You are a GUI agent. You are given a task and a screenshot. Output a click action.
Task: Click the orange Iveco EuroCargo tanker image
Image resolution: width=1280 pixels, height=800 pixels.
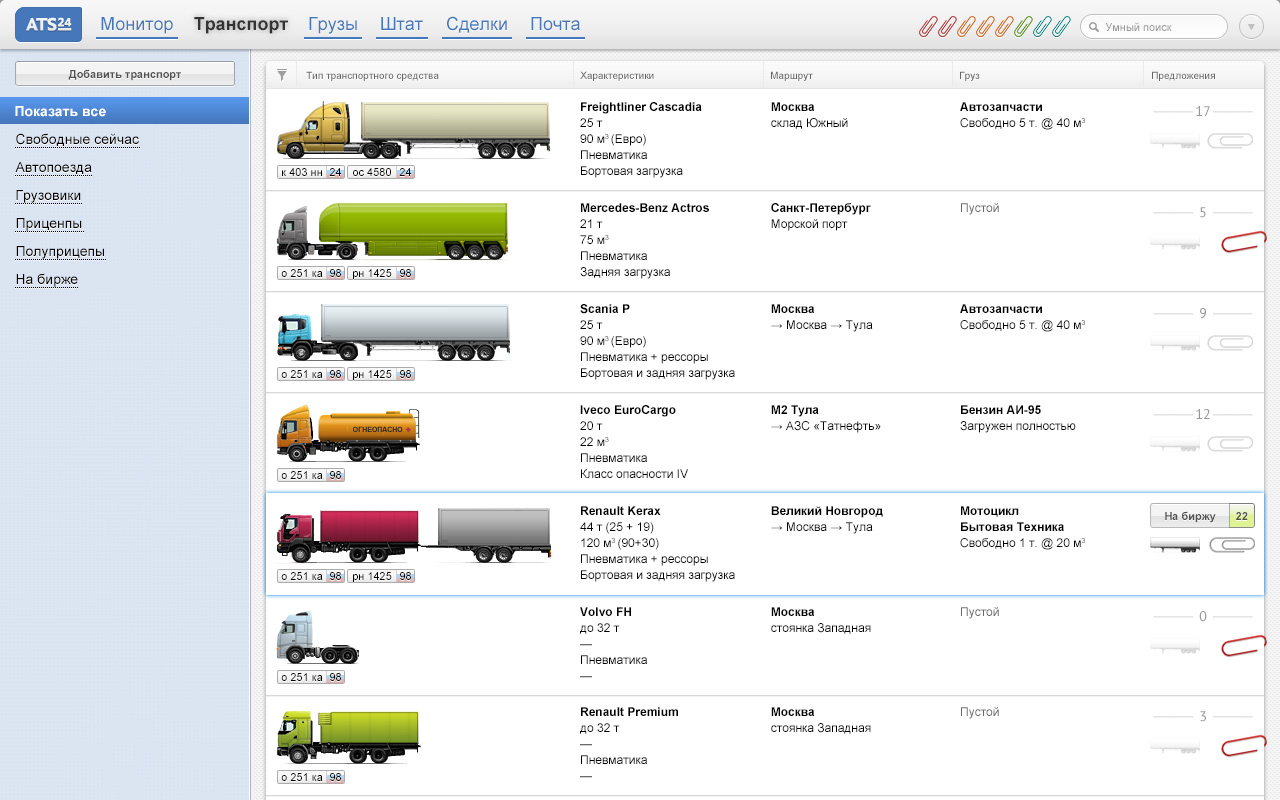[x=348, y=434]
